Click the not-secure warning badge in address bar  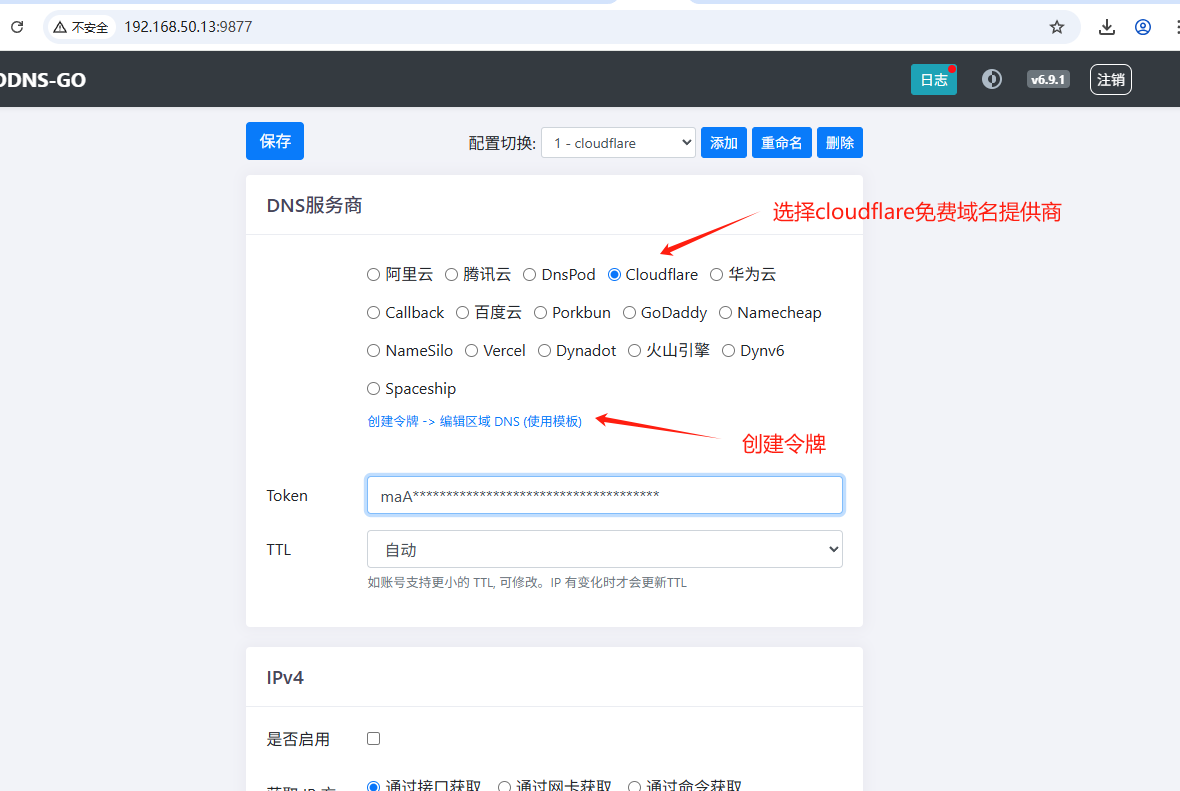point(81,27)
